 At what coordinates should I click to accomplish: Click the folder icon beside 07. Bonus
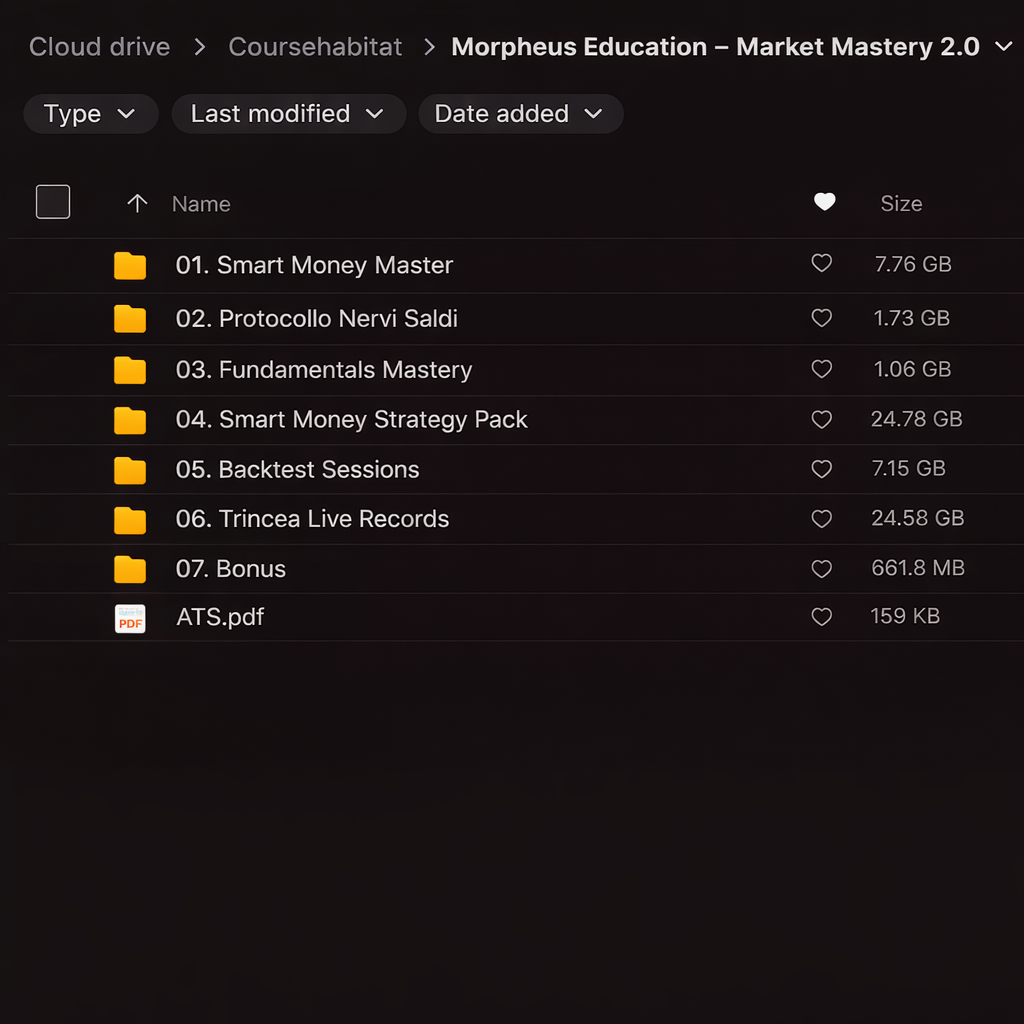[130, 570]
